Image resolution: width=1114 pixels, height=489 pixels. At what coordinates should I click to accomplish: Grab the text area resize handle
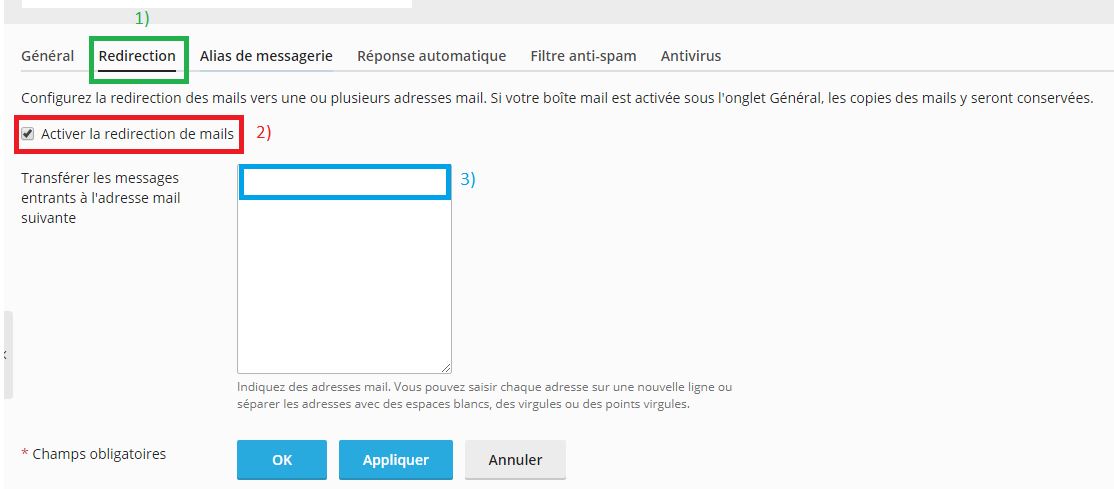(x=446, y=367)
